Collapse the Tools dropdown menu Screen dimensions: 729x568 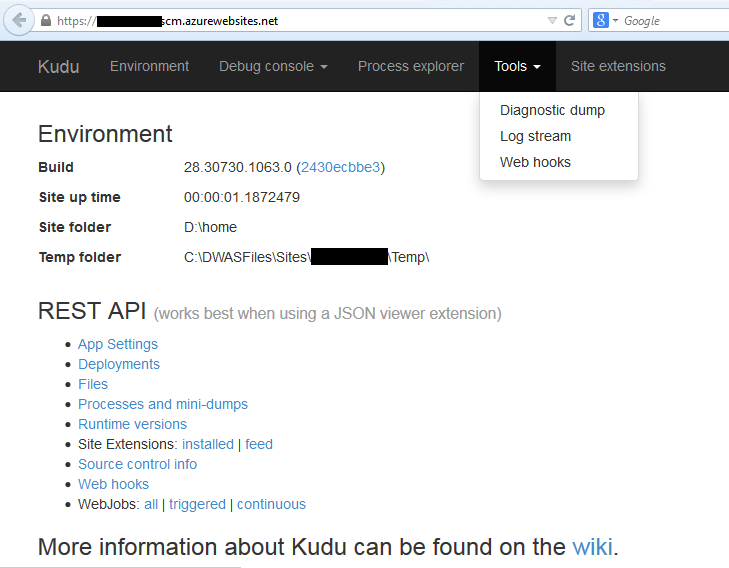(517, 66)
